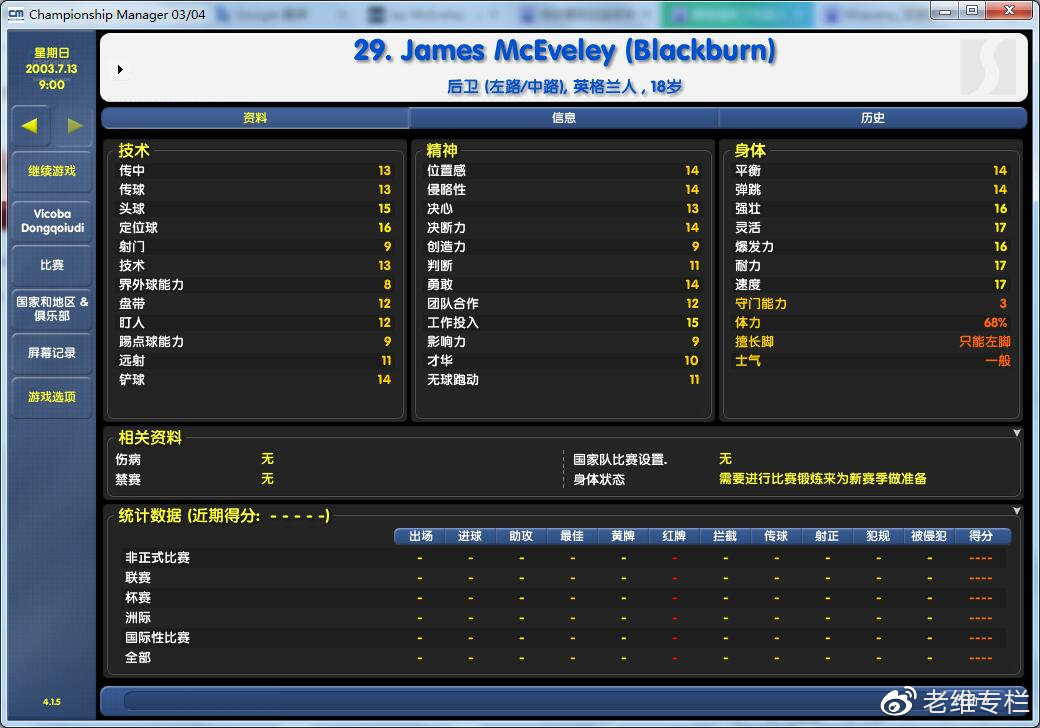Collapse 相关资料 panel with corner triangle
The height and width of the screenshot is (728, 1040).
point(1017,433)
